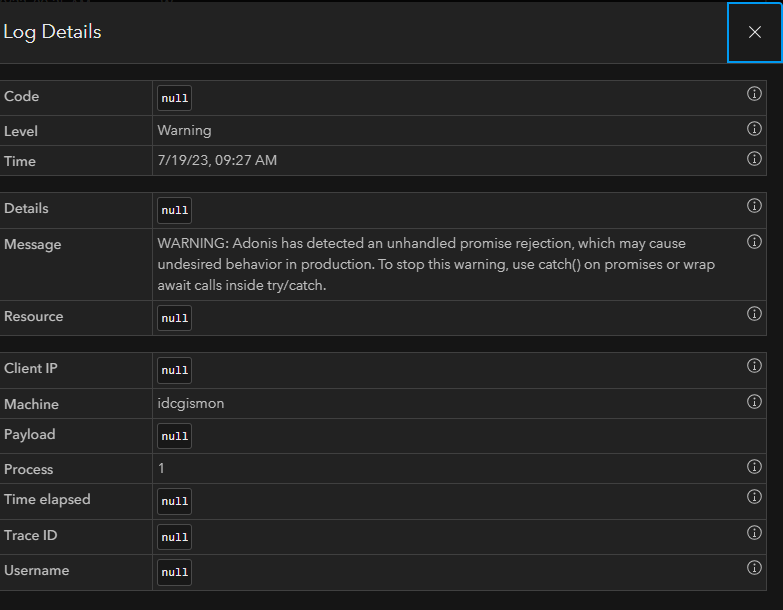Click the Details row info icon

click(754, 206)
